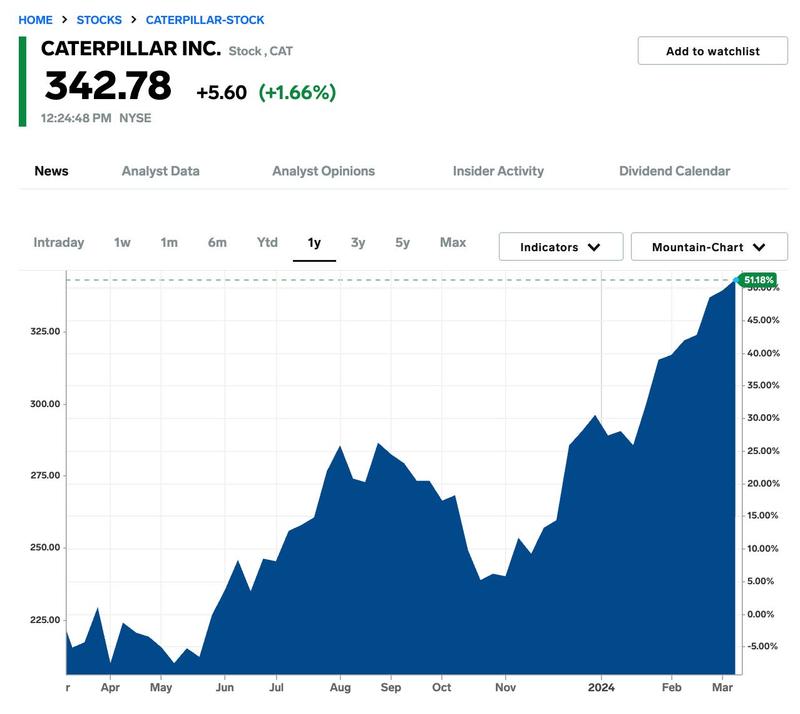
Task: Select the 1y chart range
Action: click(x=314, y=243)
